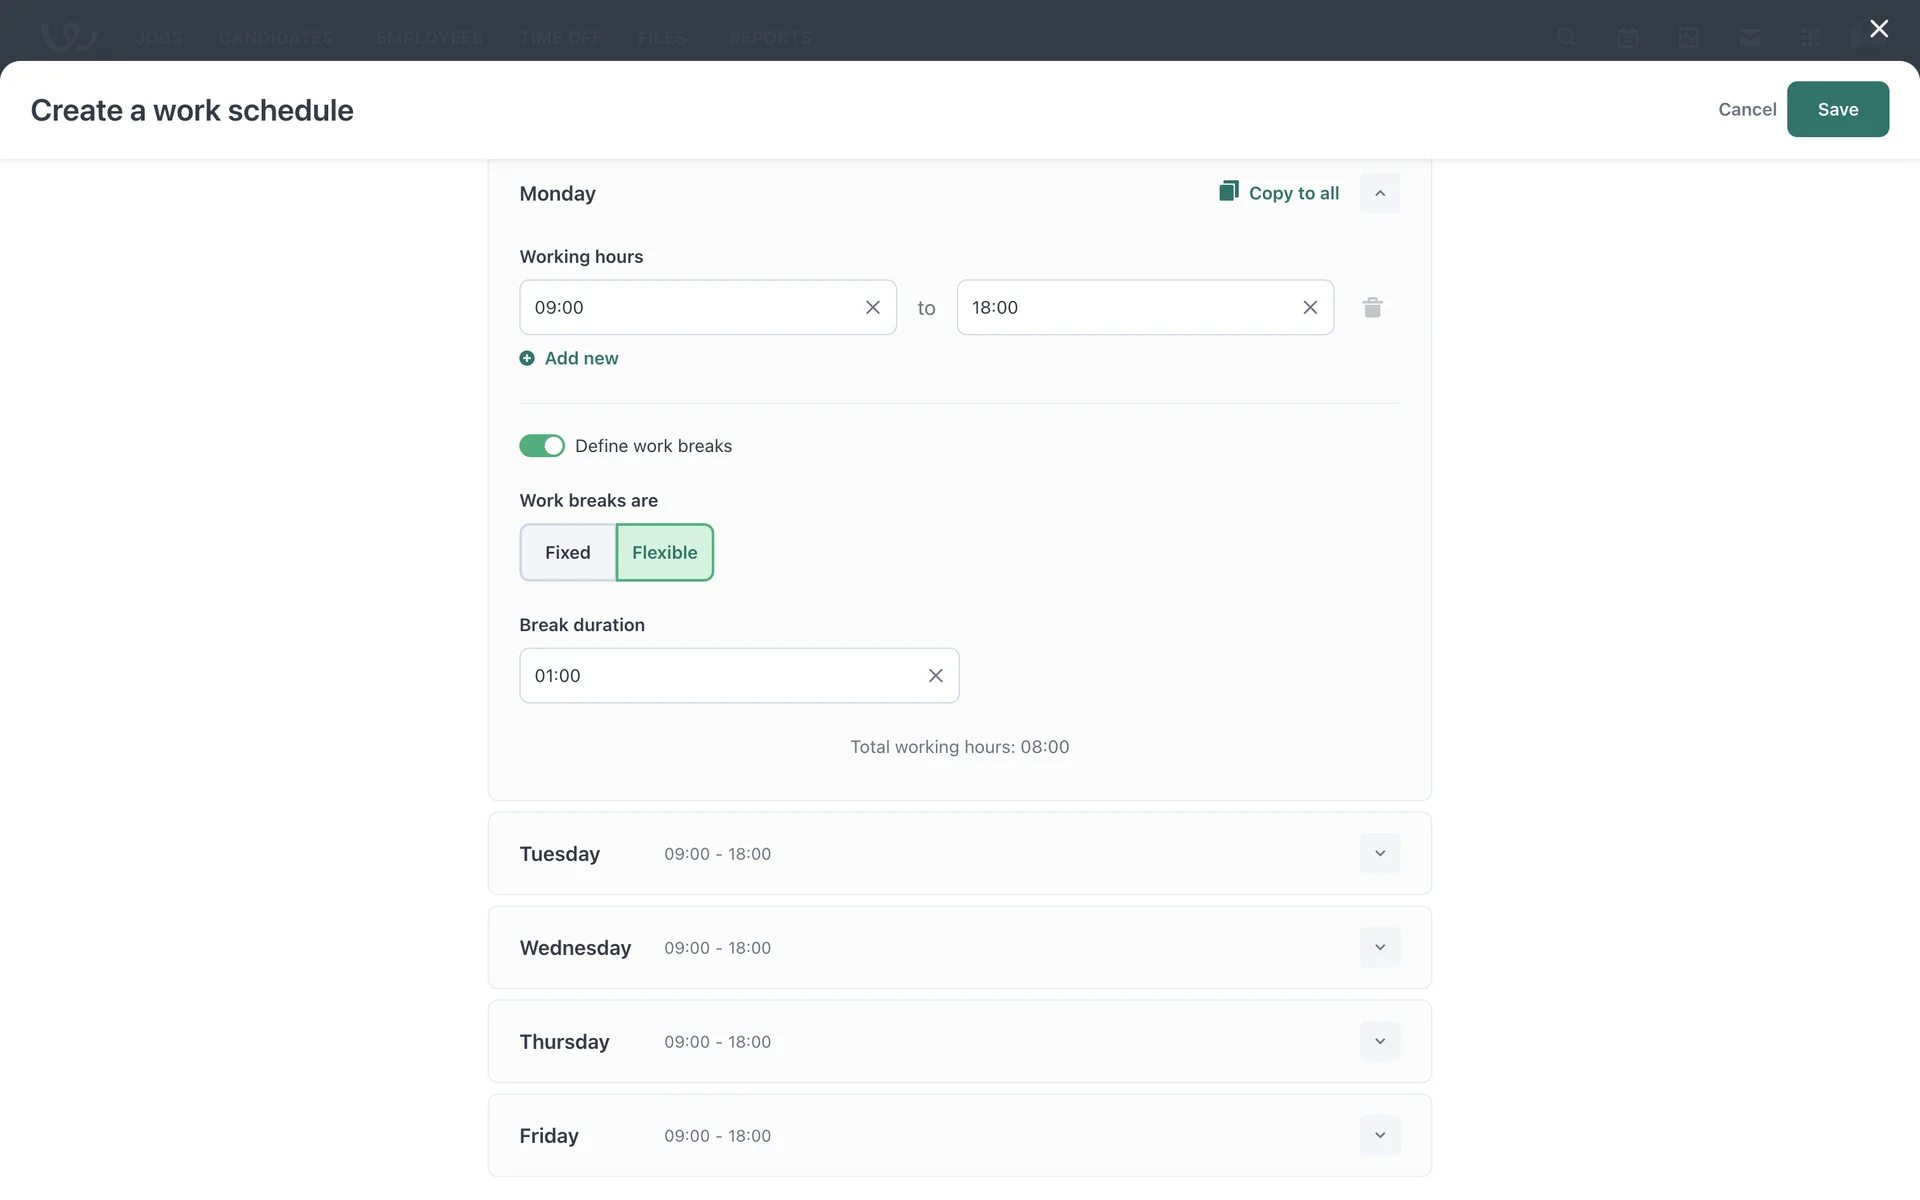Expand the Wednesday schedule
1920x1200 pixels.
[x=1379, y=947]
